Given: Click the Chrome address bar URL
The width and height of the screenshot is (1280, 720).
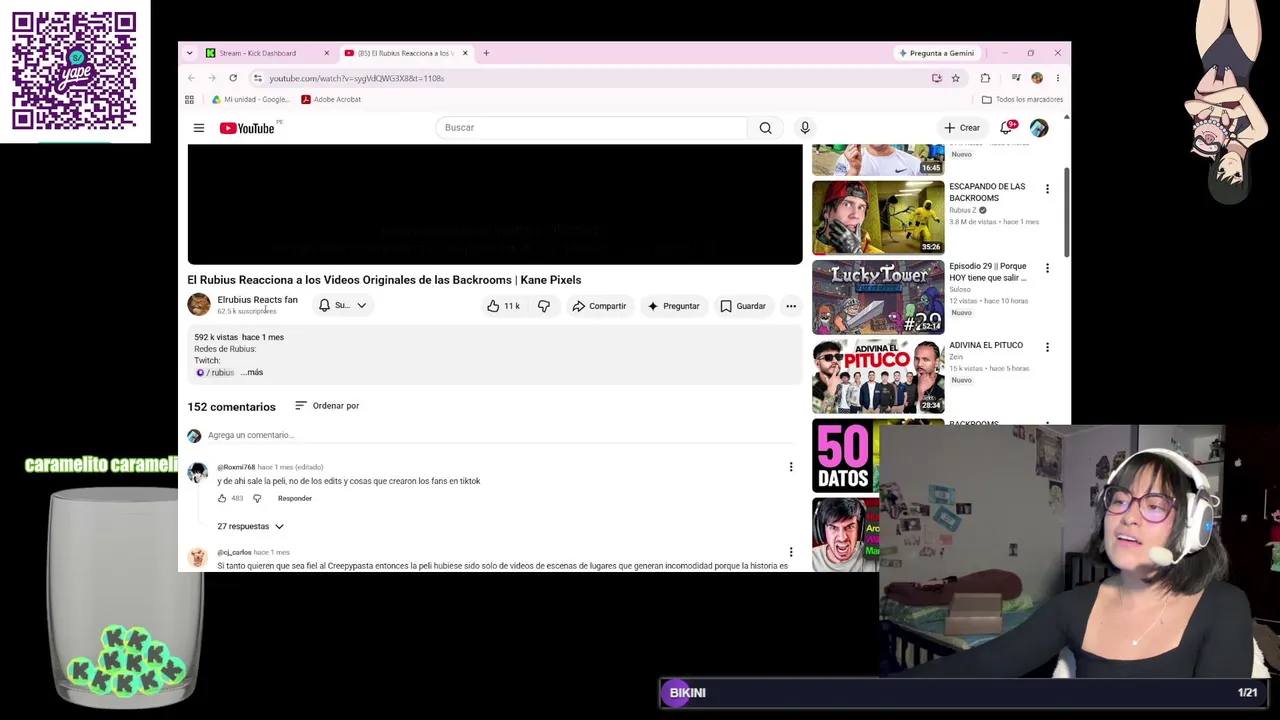Looking at the screenshot, I should [x=356, y=78].
